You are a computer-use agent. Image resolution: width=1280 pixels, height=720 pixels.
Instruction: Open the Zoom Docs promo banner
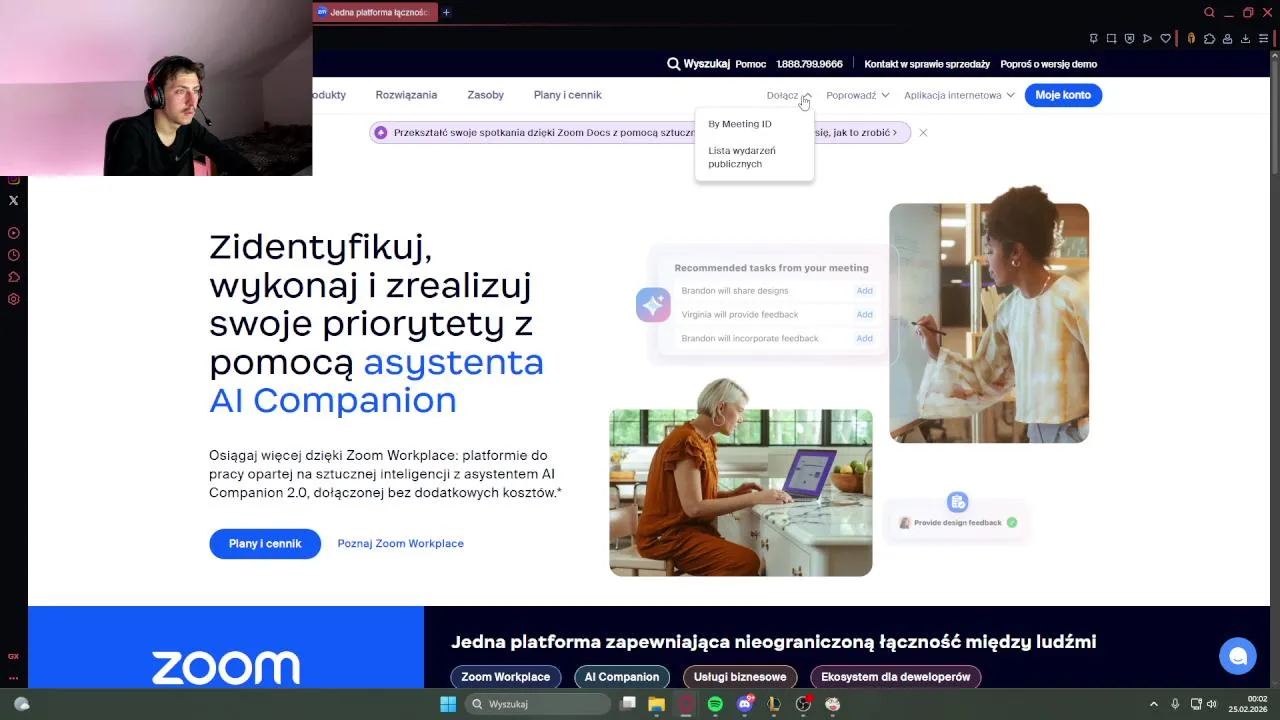click(640, 132)
